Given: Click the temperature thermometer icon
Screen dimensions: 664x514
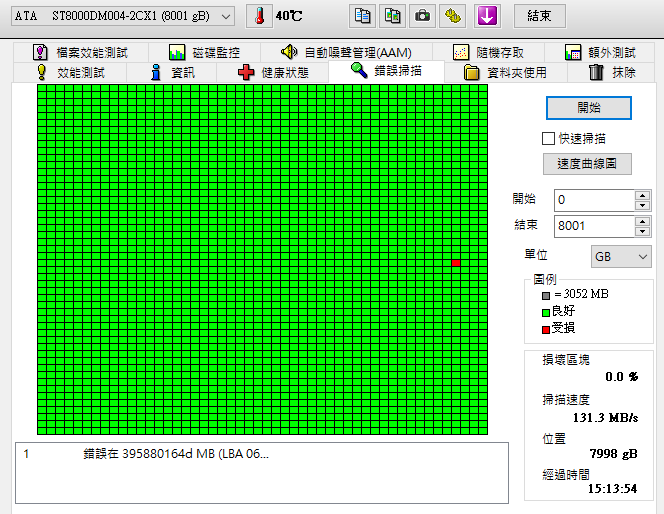Looking at the screenshot, I should 259,16.
